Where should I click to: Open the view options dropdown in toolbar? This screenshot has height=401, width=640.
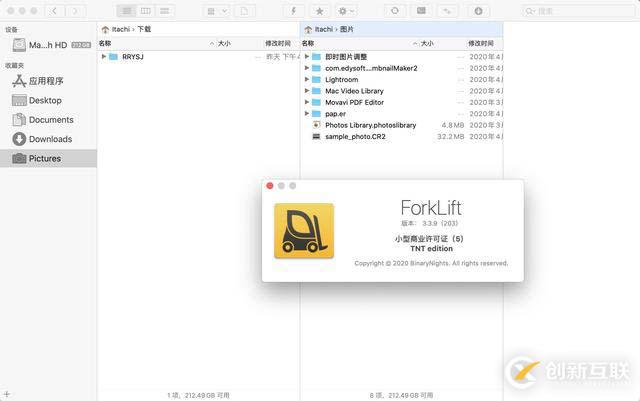[216, 11]
